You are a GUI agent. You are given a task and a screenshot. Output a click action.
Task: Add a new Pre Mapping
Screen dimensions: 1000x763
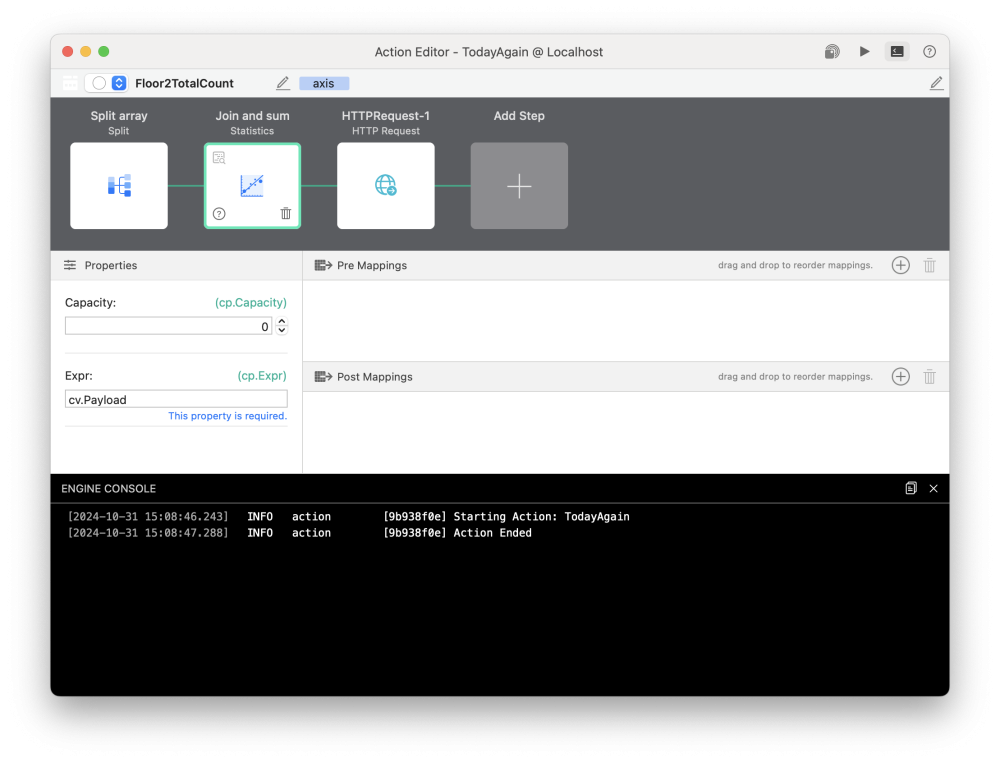coord(901,265)
